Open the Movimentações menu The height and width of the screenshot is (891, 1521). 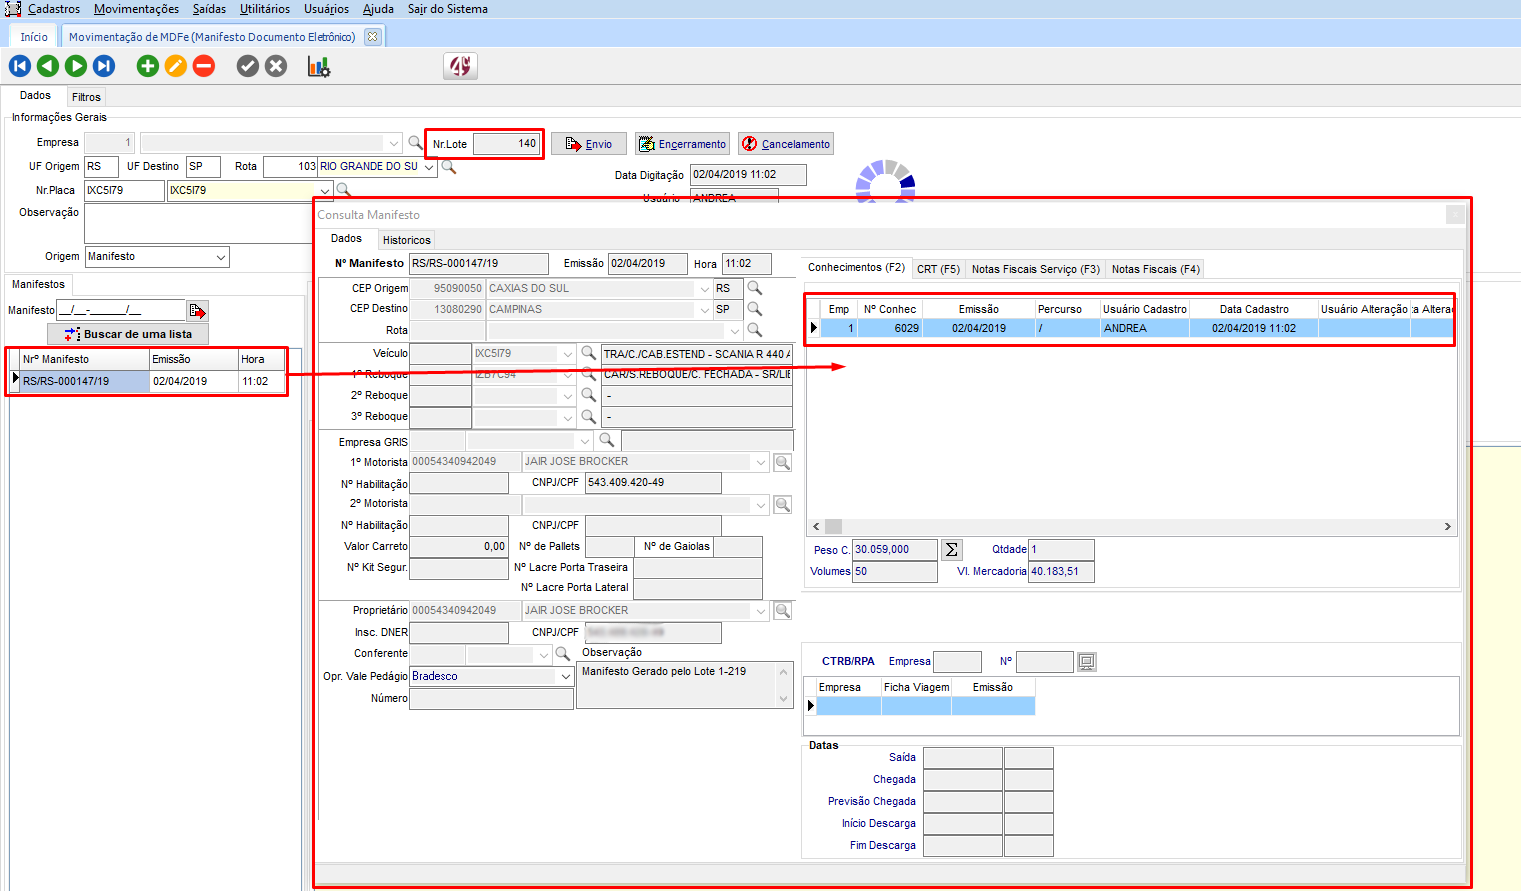click(x=136, y=9)
